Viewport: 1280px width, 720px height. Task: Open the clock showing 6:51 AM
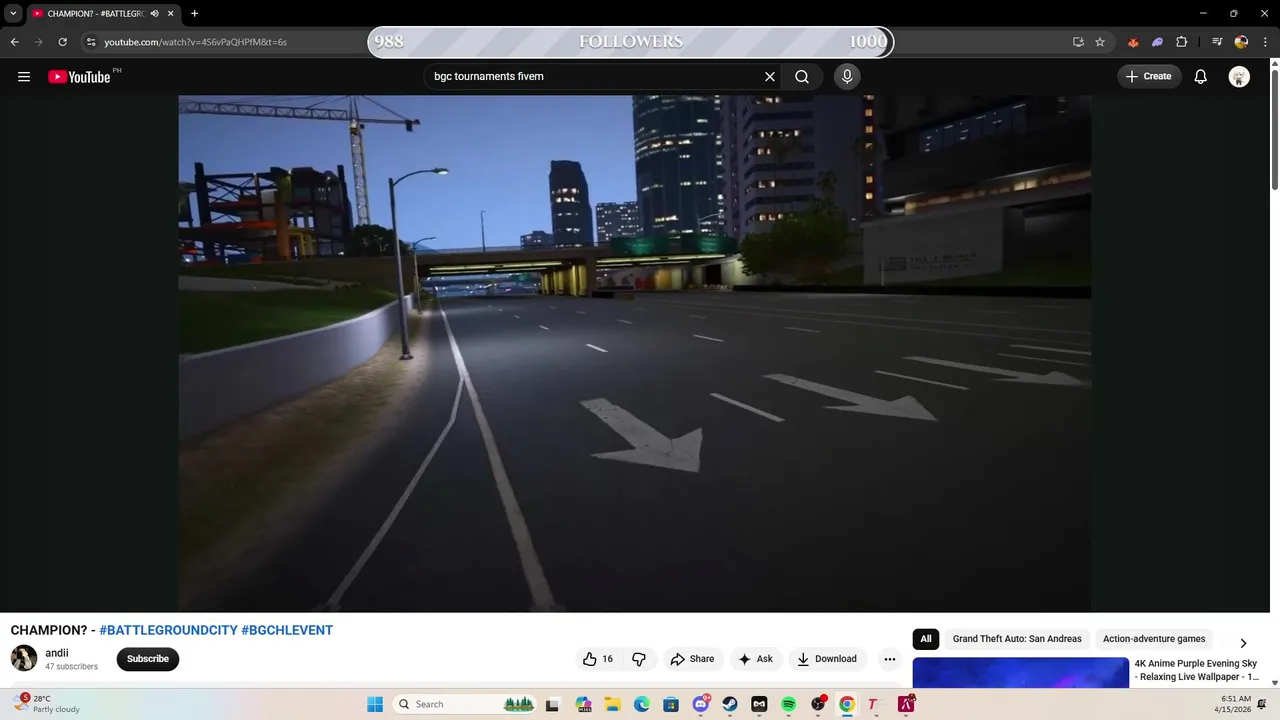(1232, 704)
